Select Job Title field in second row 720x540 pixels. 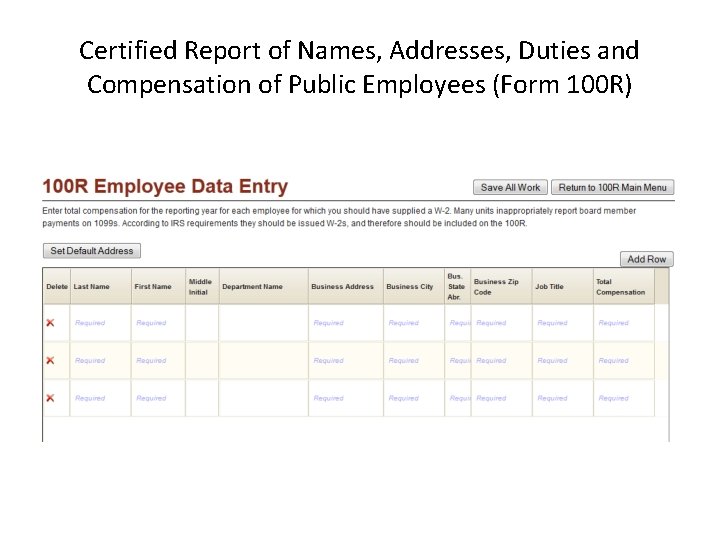coord(563,360)
